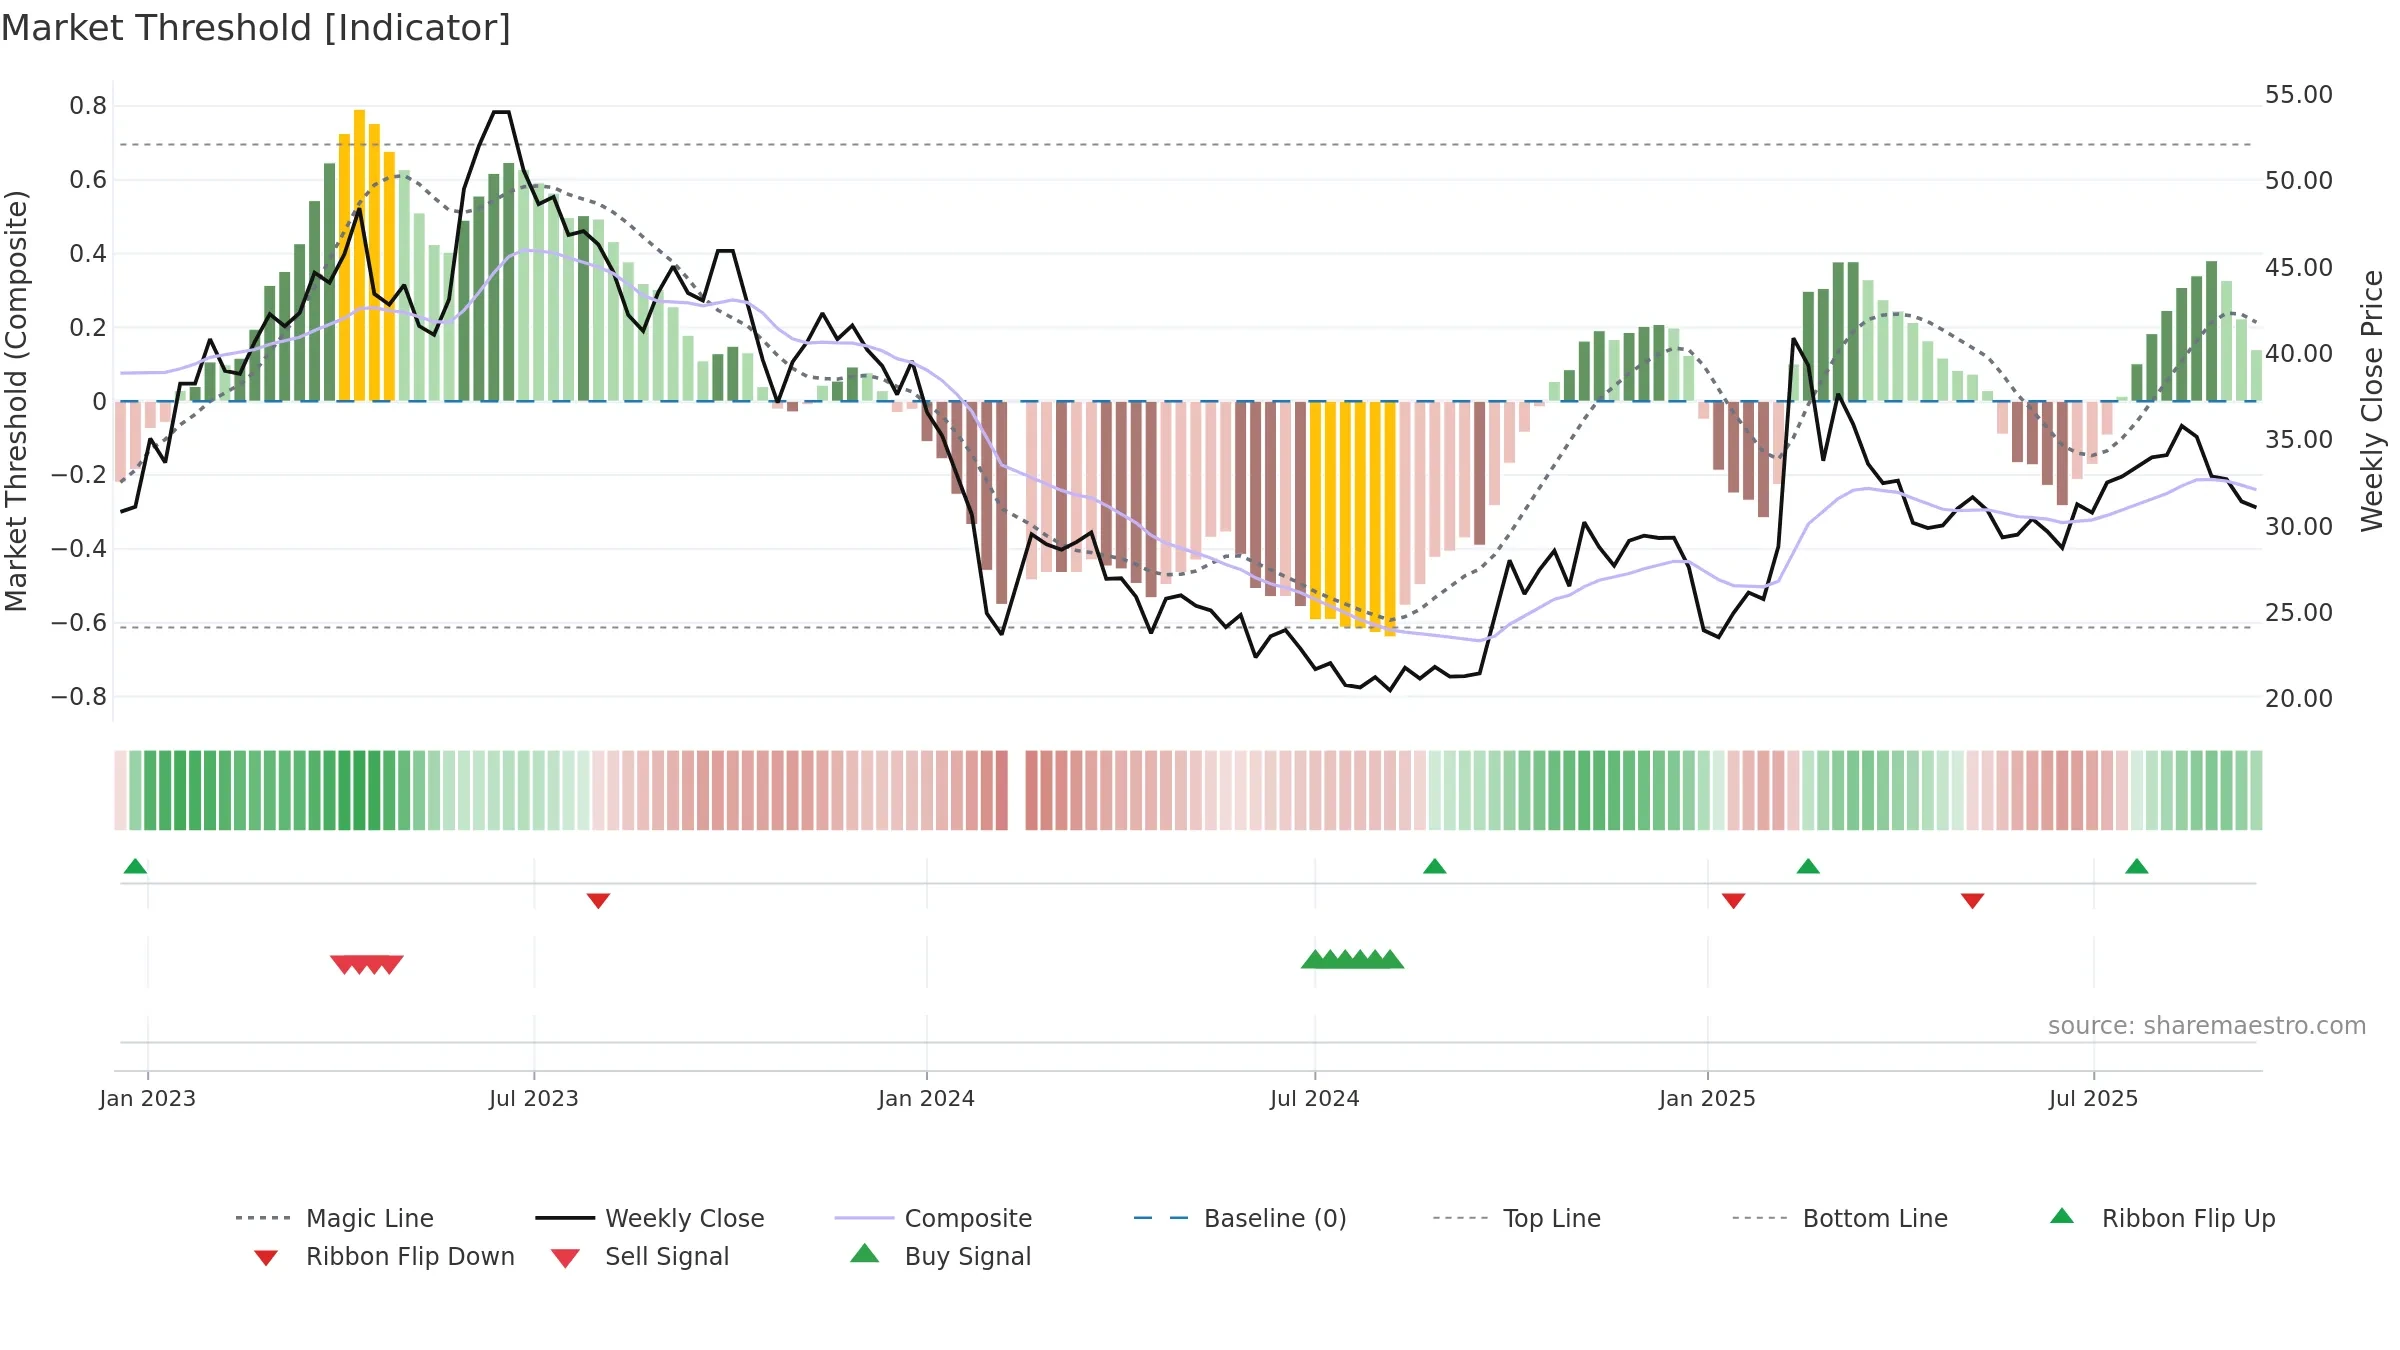Toggle the Composite legend entry

933,1218
